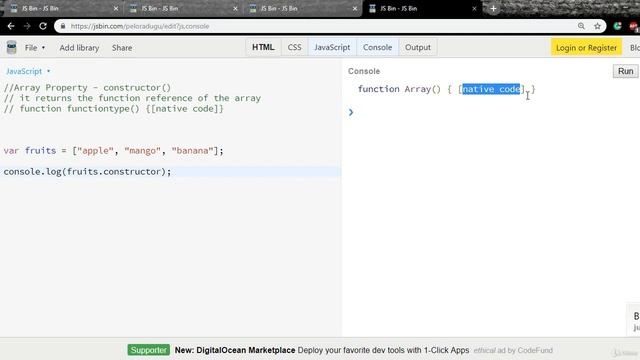640x360 pixels.
Task: Open the File dropdown menu
Action: tap(35, 48)
